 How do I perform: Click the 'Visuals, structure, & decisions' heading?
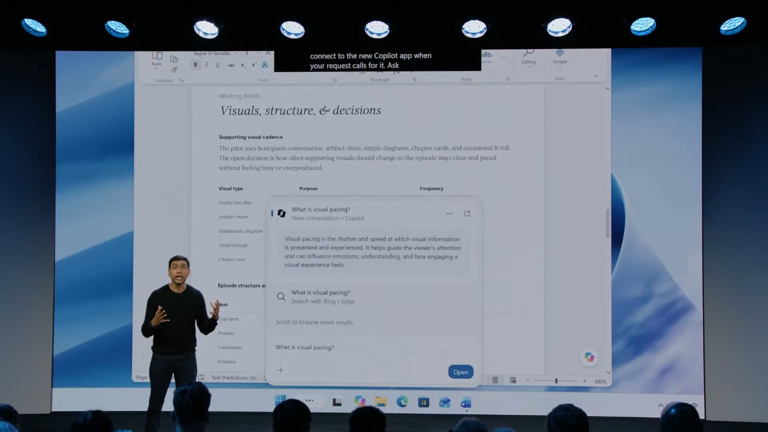[x=300, y=111]
